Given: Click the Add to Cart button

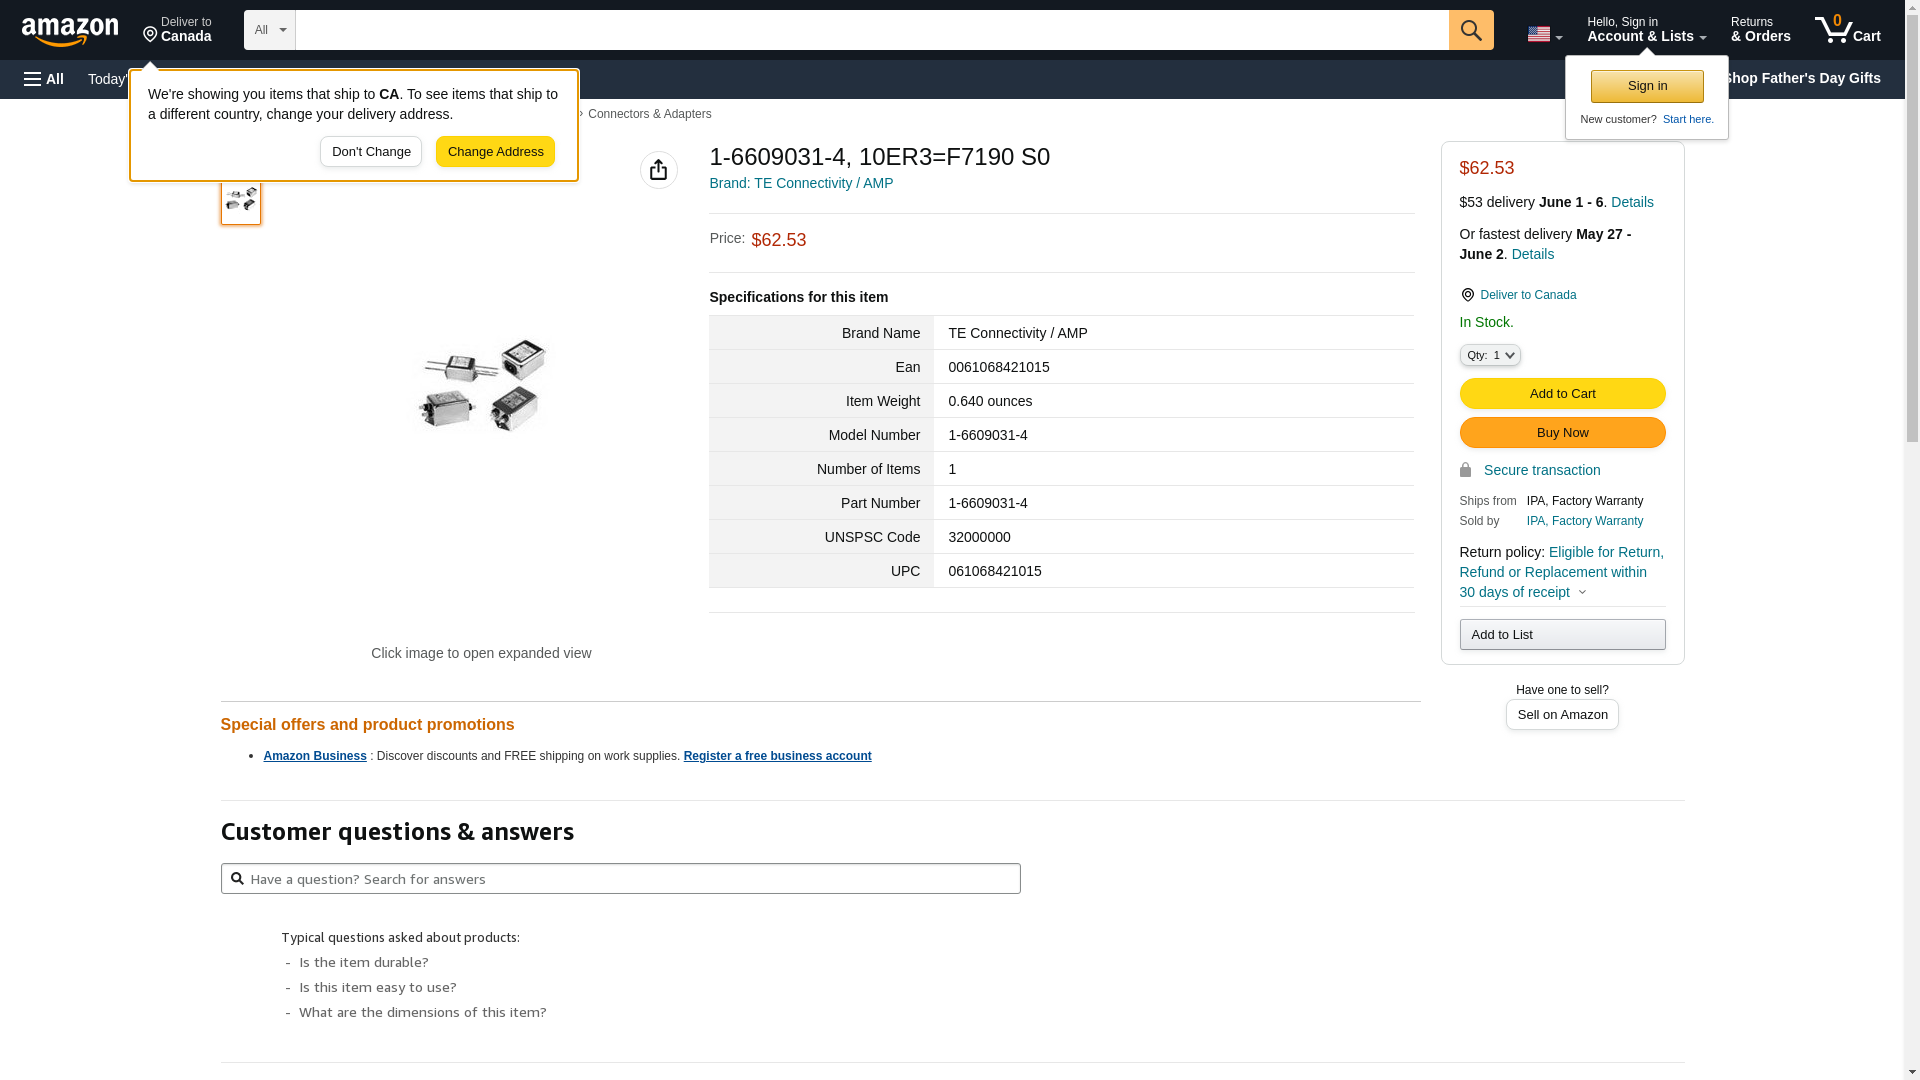Looking at the screenshot, I should (1562, 393).
